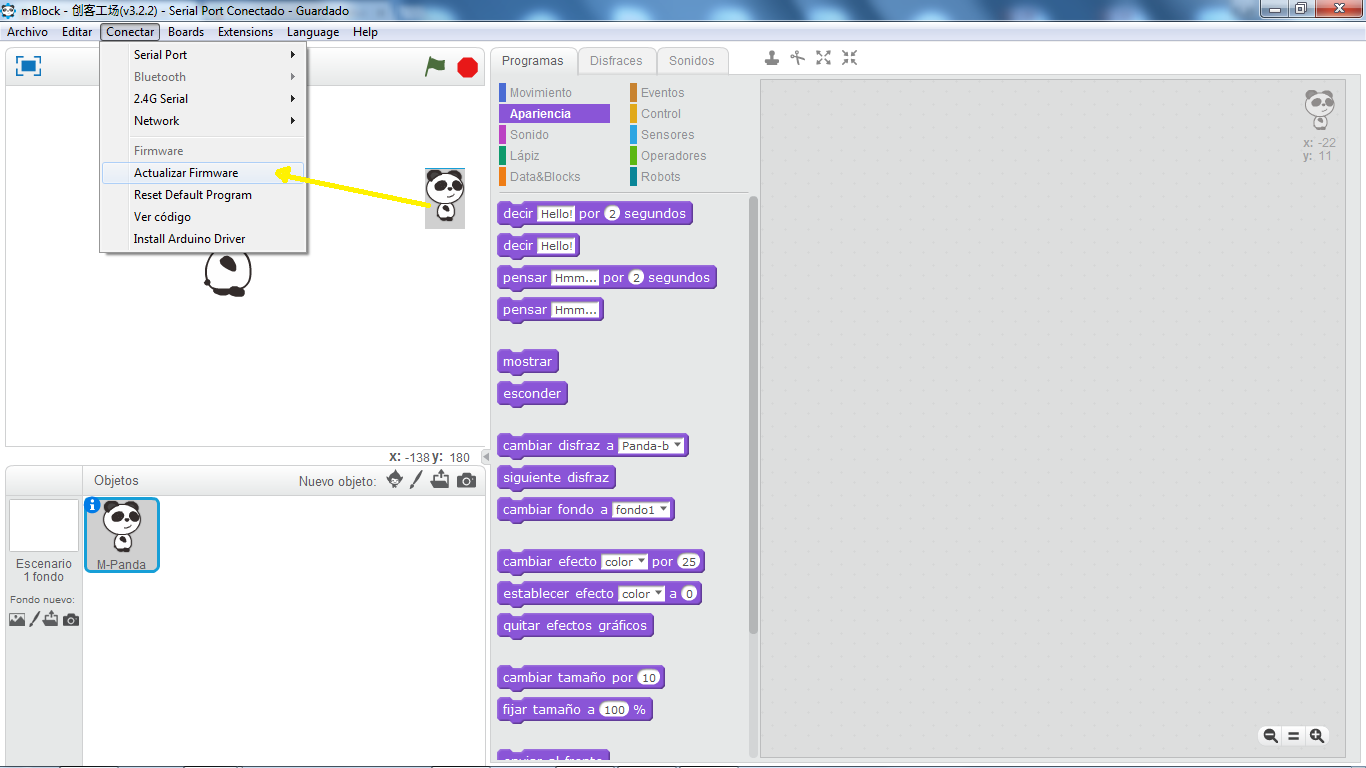Open the Panda-b costume dropdown
The width and height of the screenshot is (1366, 768).
pyautogui.click(x=652, y=446)
